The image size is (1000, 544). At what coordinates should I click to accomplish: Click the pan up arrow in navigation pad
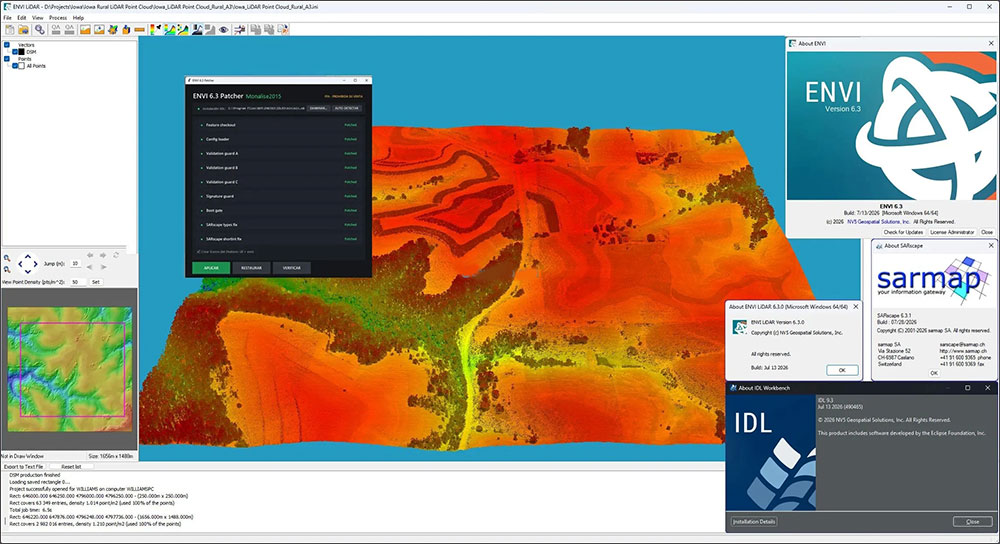pos(28,256)
